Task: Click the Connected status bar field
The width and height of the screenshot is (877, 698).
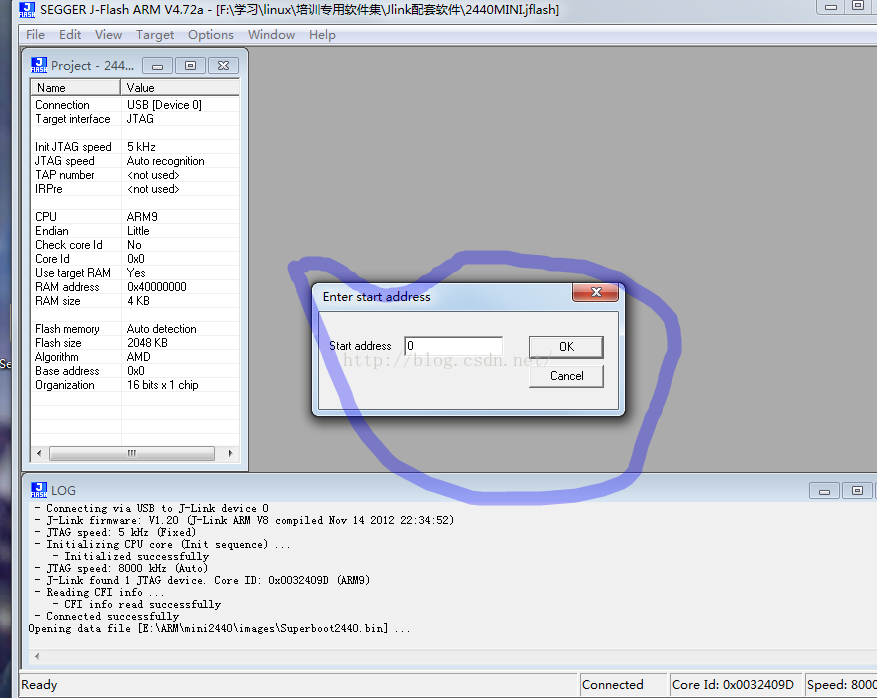Action: 623,685
